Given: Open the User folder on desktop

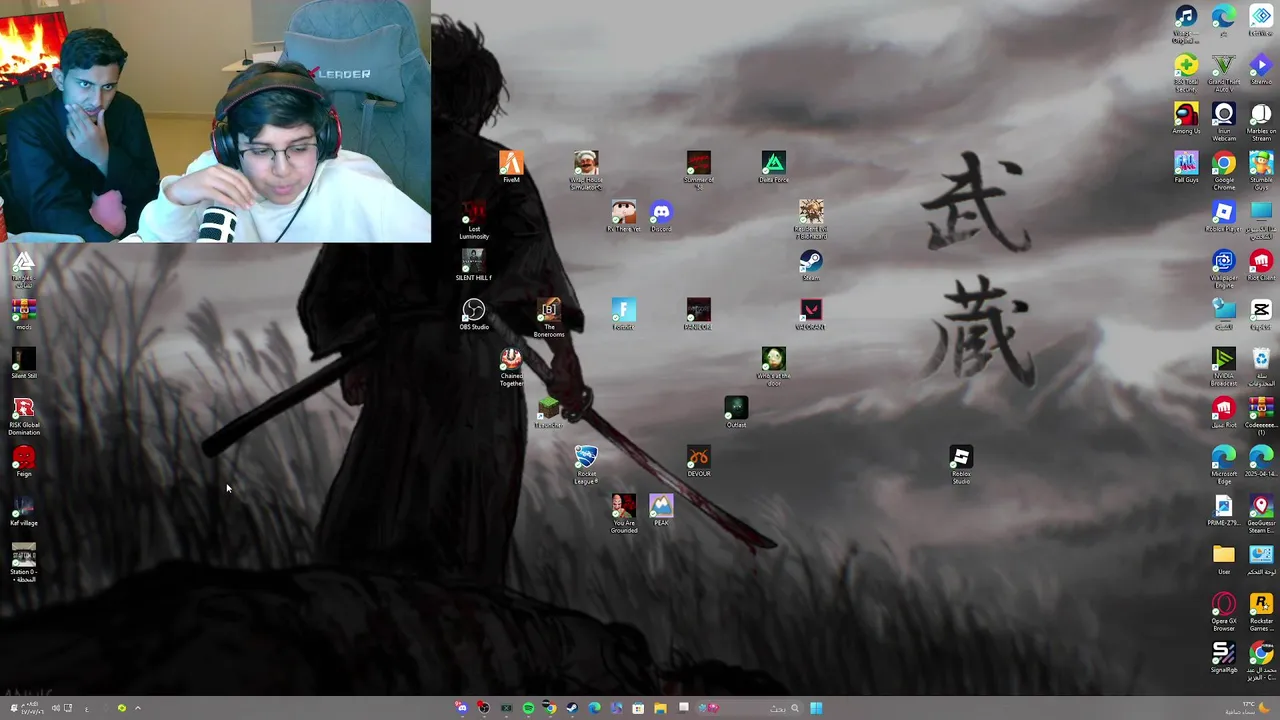Looking at the screenshot, I should [1224, 559].
